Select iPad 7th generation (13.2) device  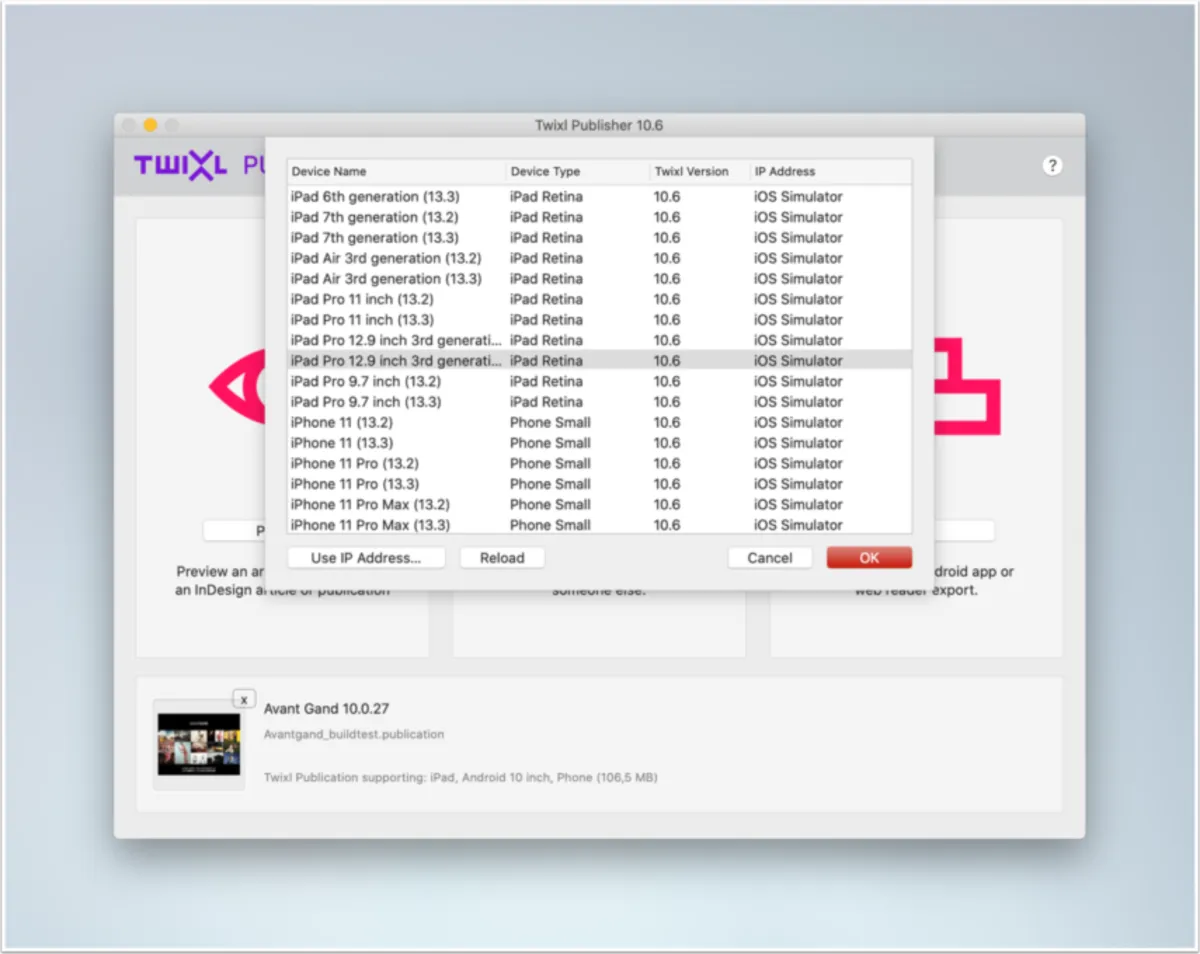599,217
